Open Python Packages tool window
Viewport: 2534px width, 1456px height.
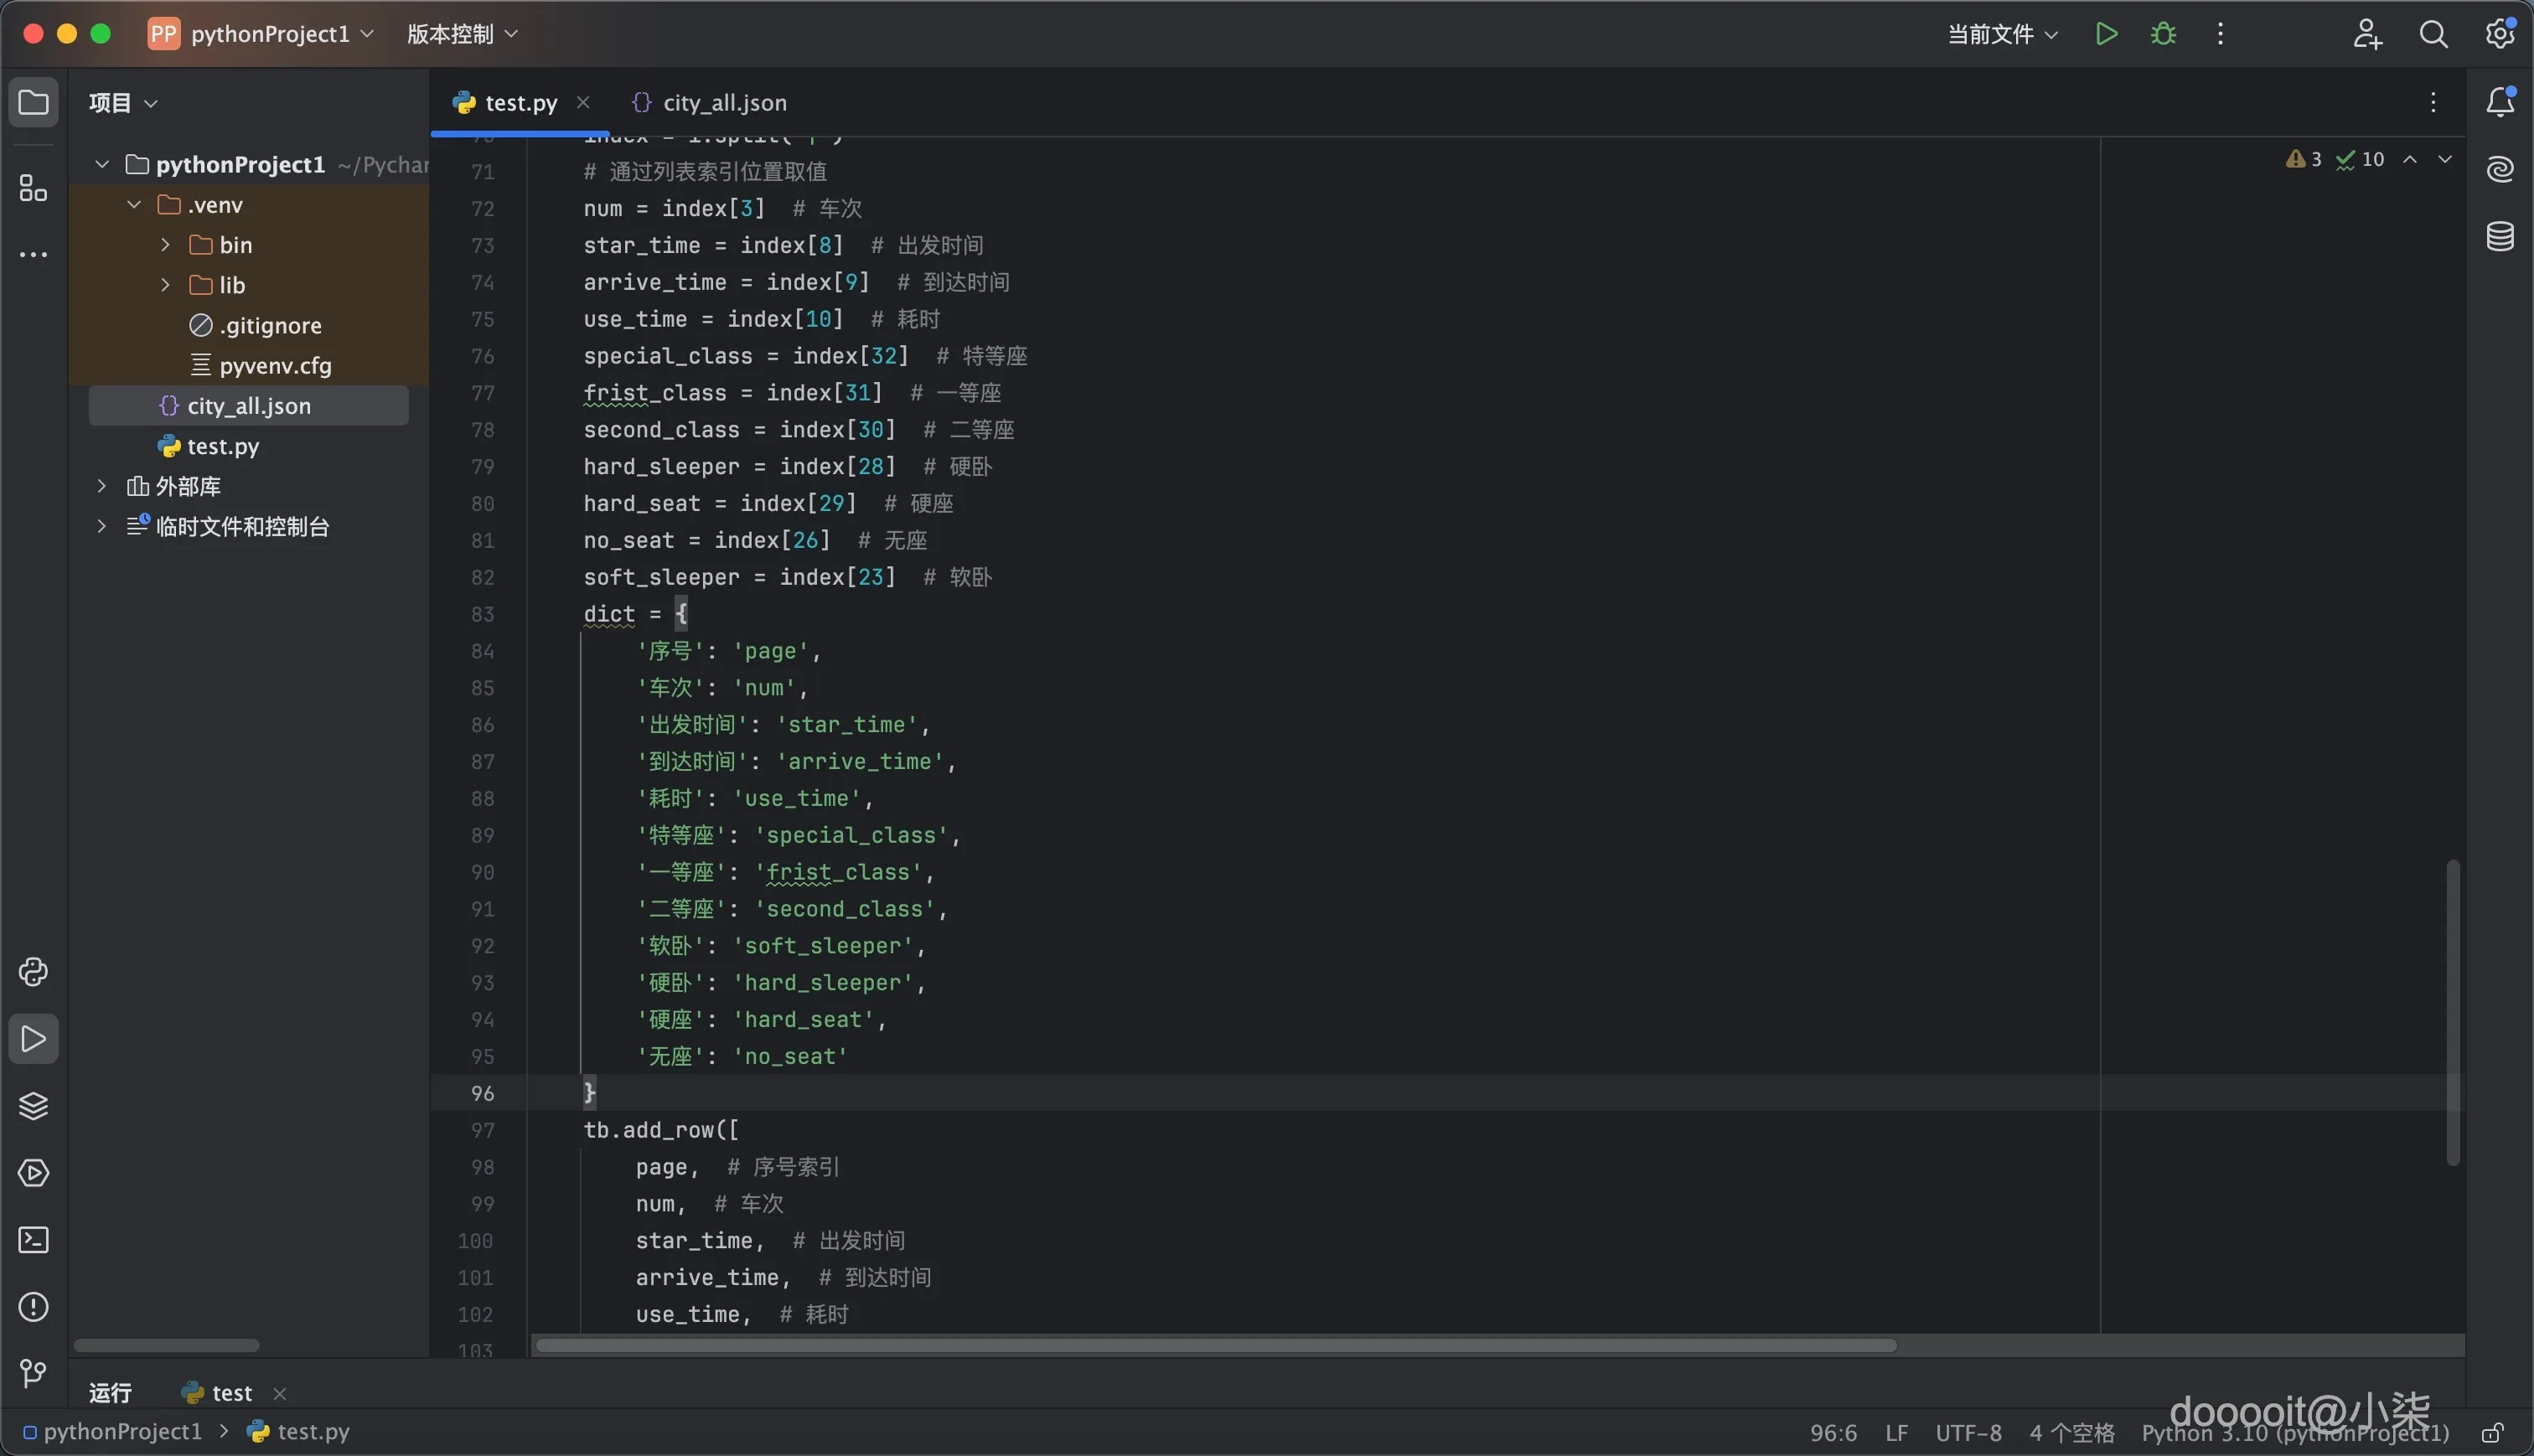33,1106
